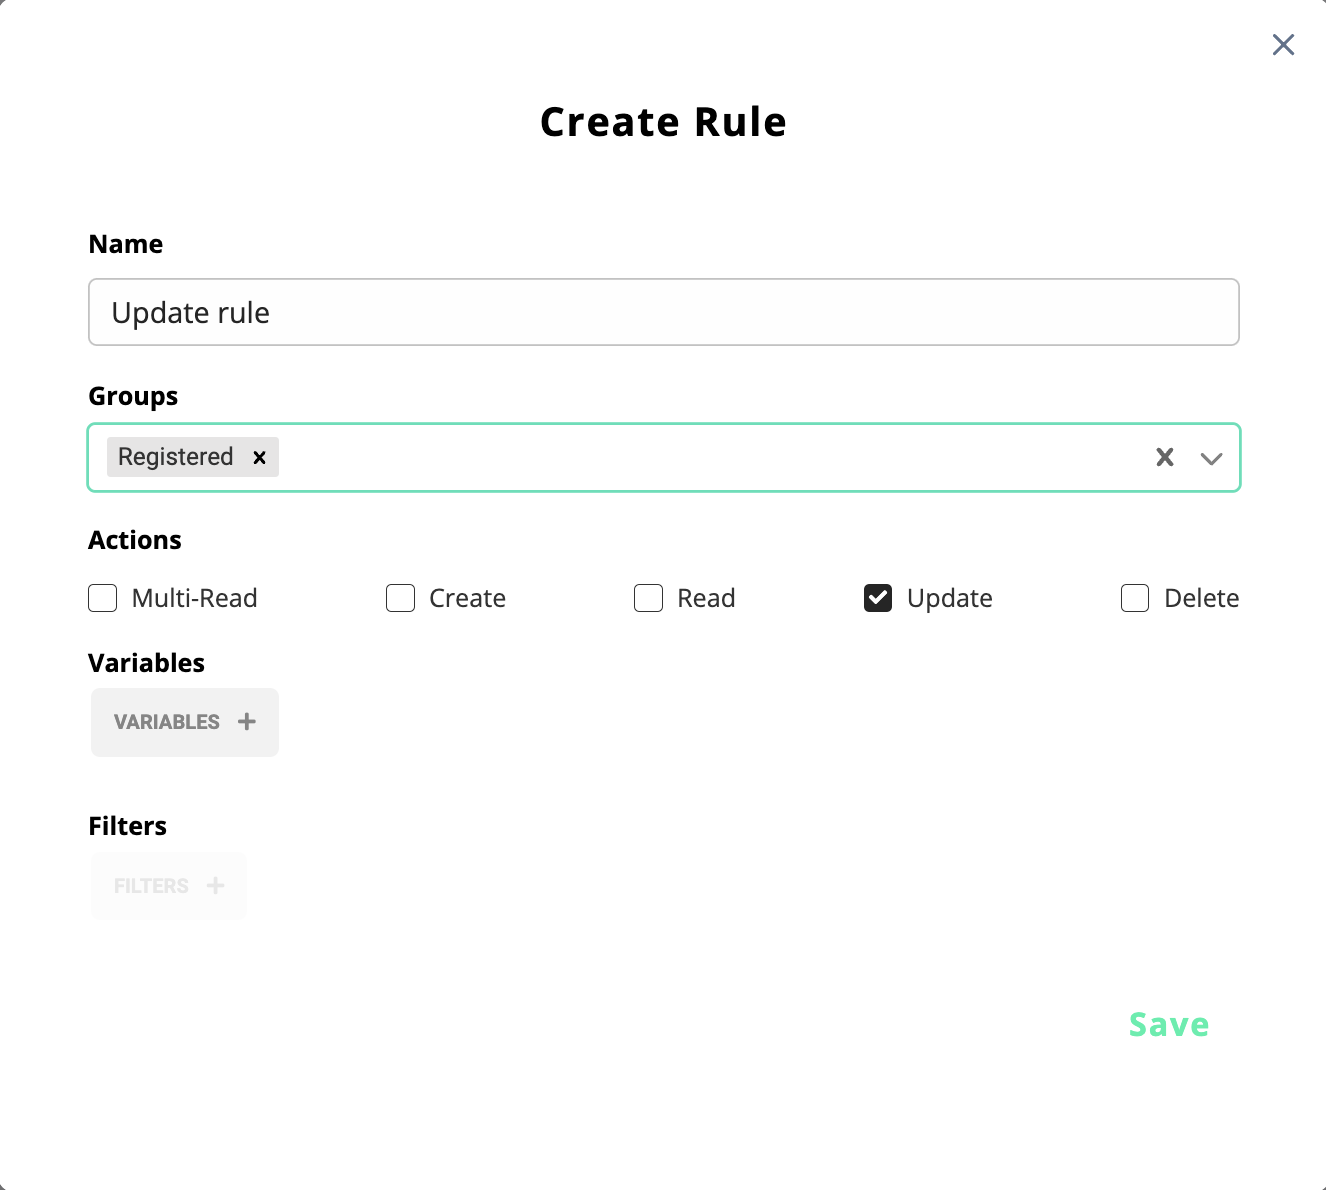Tick the Read action checkbox

tap(648, 598)
